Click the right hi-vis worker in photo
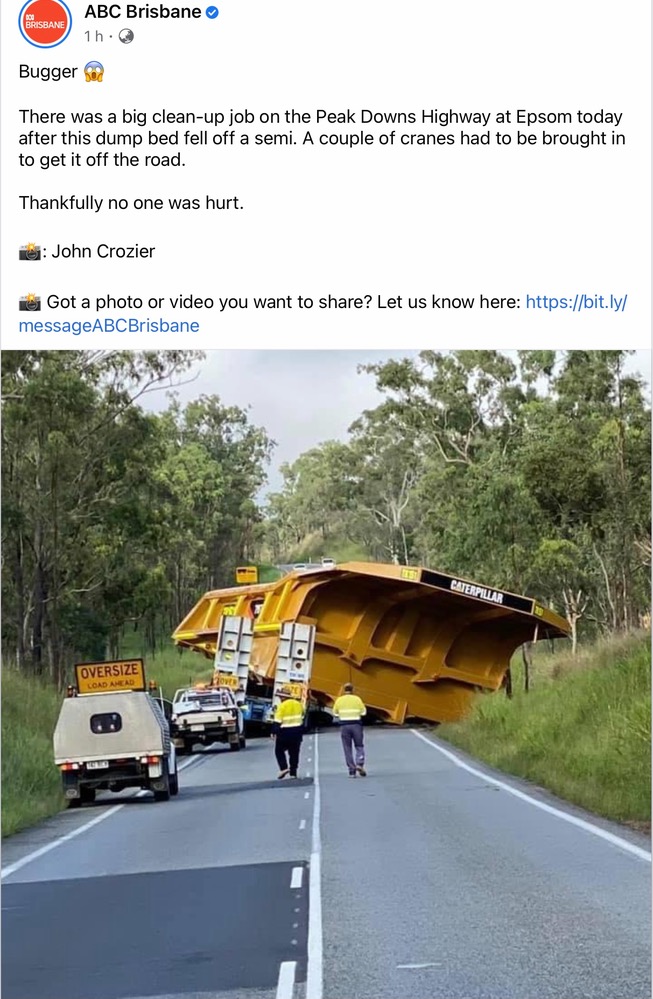The height and width of the screenshot is (999, 653). (350, 730)
